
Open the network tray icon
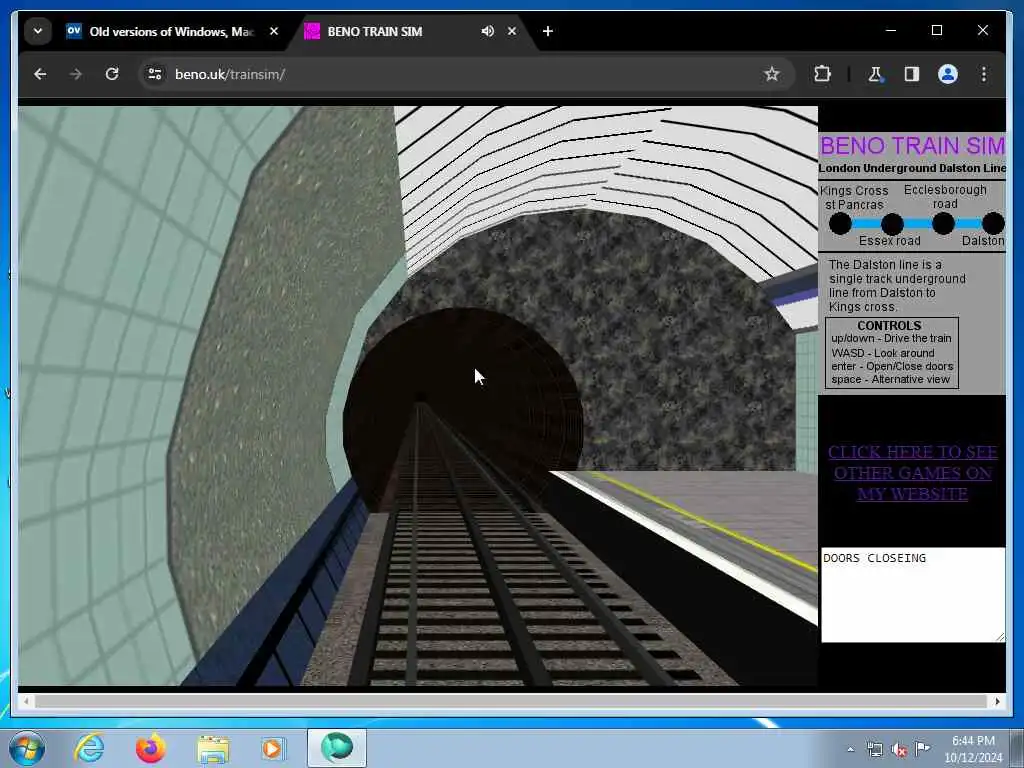(x=874, y=749)
